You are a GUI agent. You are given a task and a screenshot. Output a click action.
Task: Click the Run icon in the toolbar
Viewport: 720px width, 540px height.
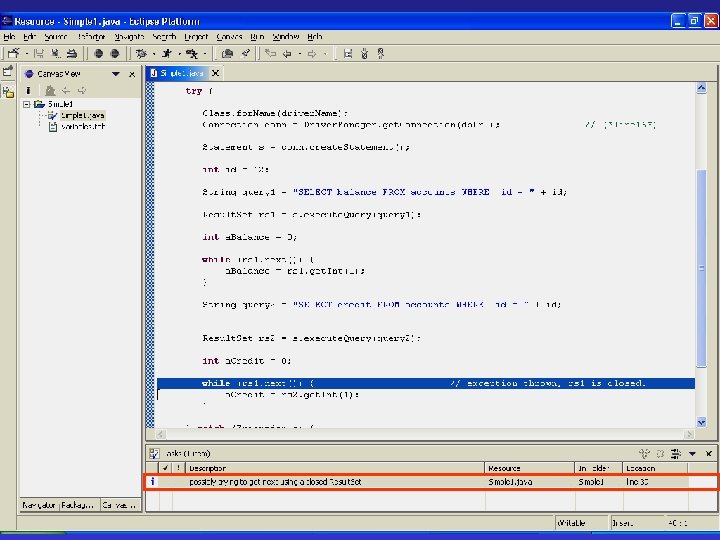[x=167, y=53]
